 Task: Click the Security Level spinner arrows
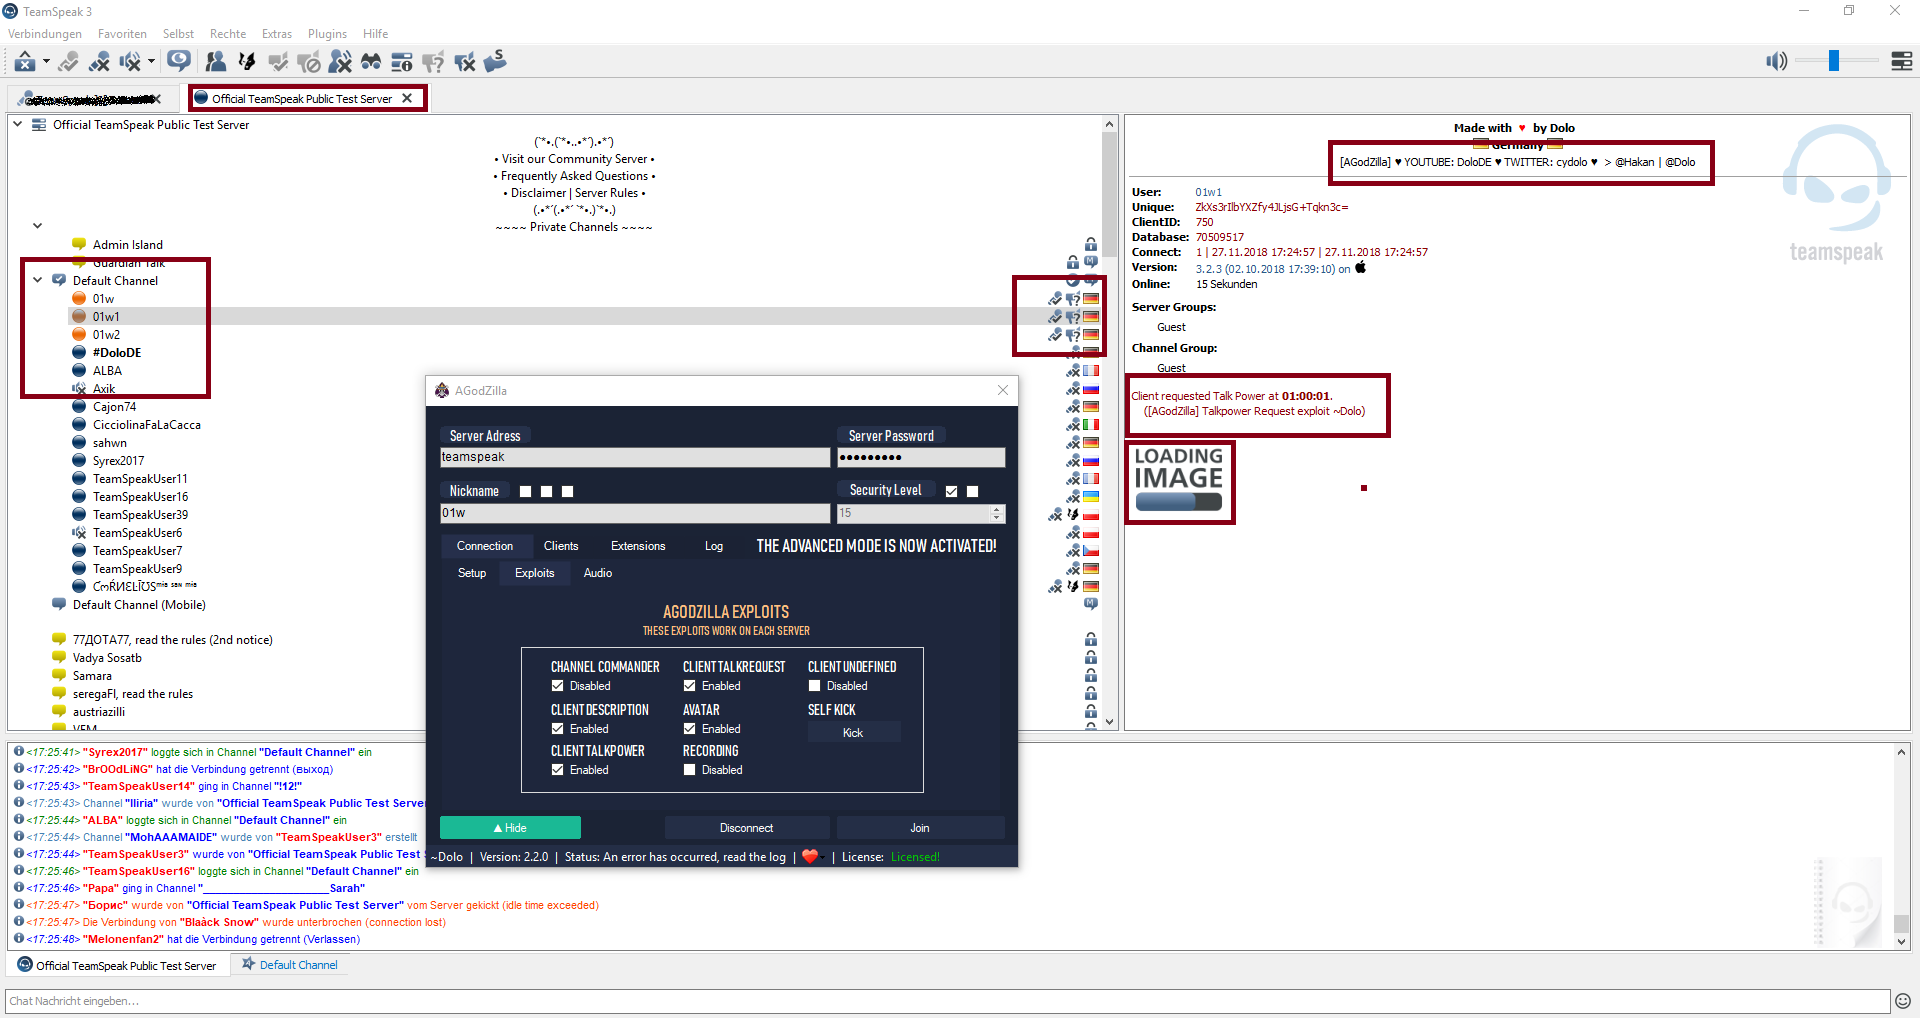click(996, 513)
